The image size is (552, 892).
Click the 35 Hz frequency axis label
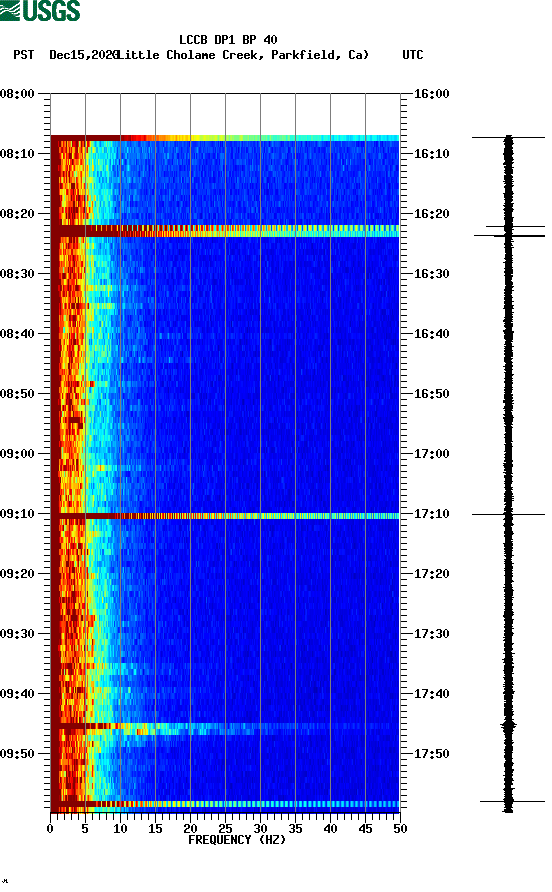click(295, 829)
